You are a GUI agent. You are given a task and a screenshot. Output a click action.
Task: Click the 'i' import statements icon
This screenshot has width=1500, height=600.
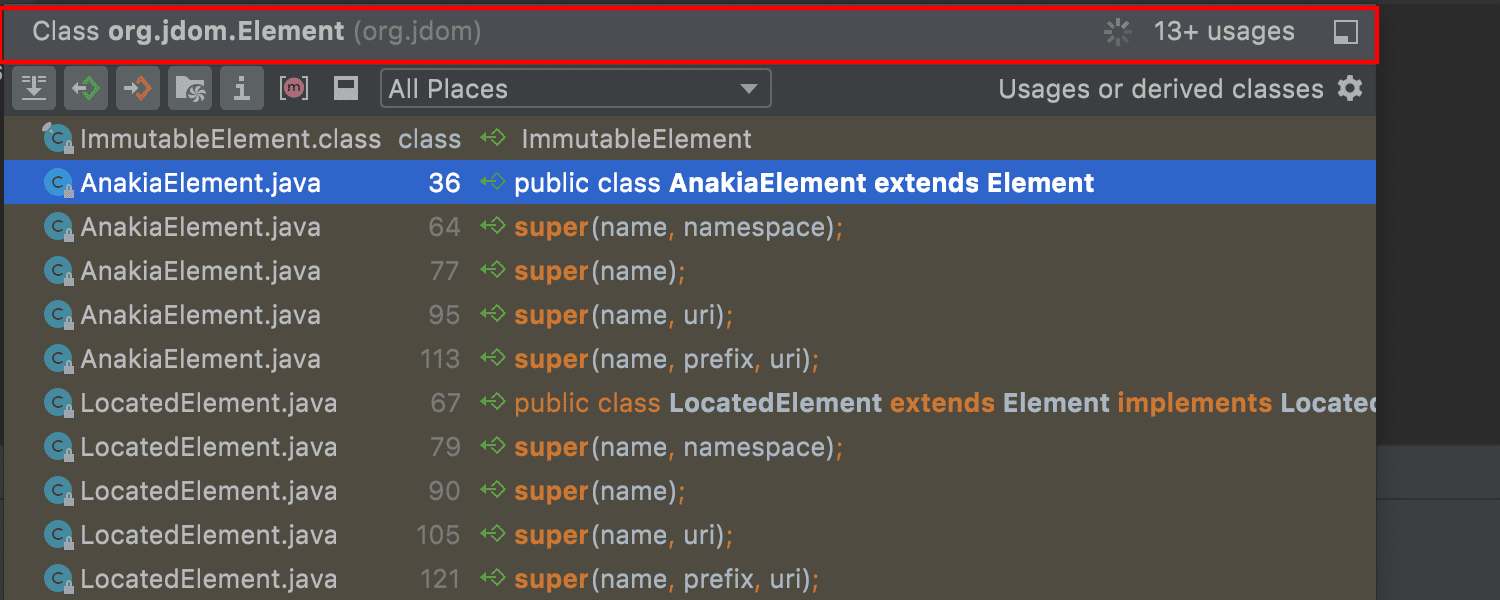241,89
